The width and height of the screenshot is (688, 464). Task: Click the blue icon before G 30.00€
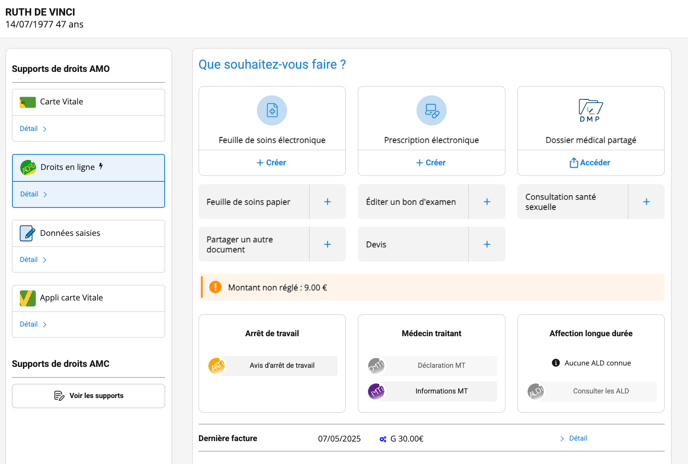(383, 439)
